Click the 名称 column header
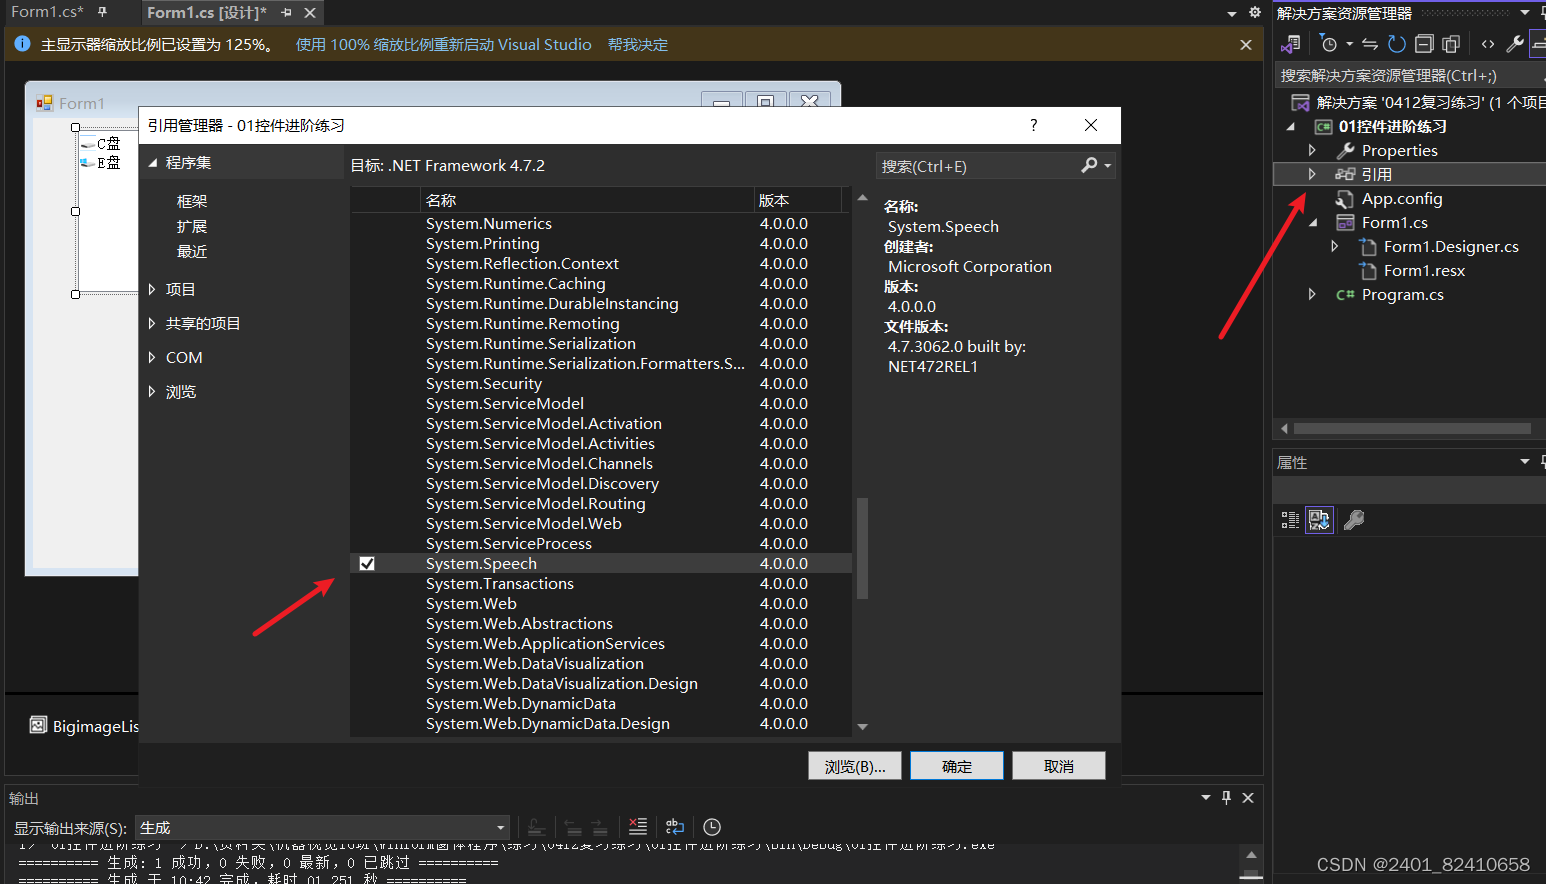1546x884 pixels. (x=586, y=200)
